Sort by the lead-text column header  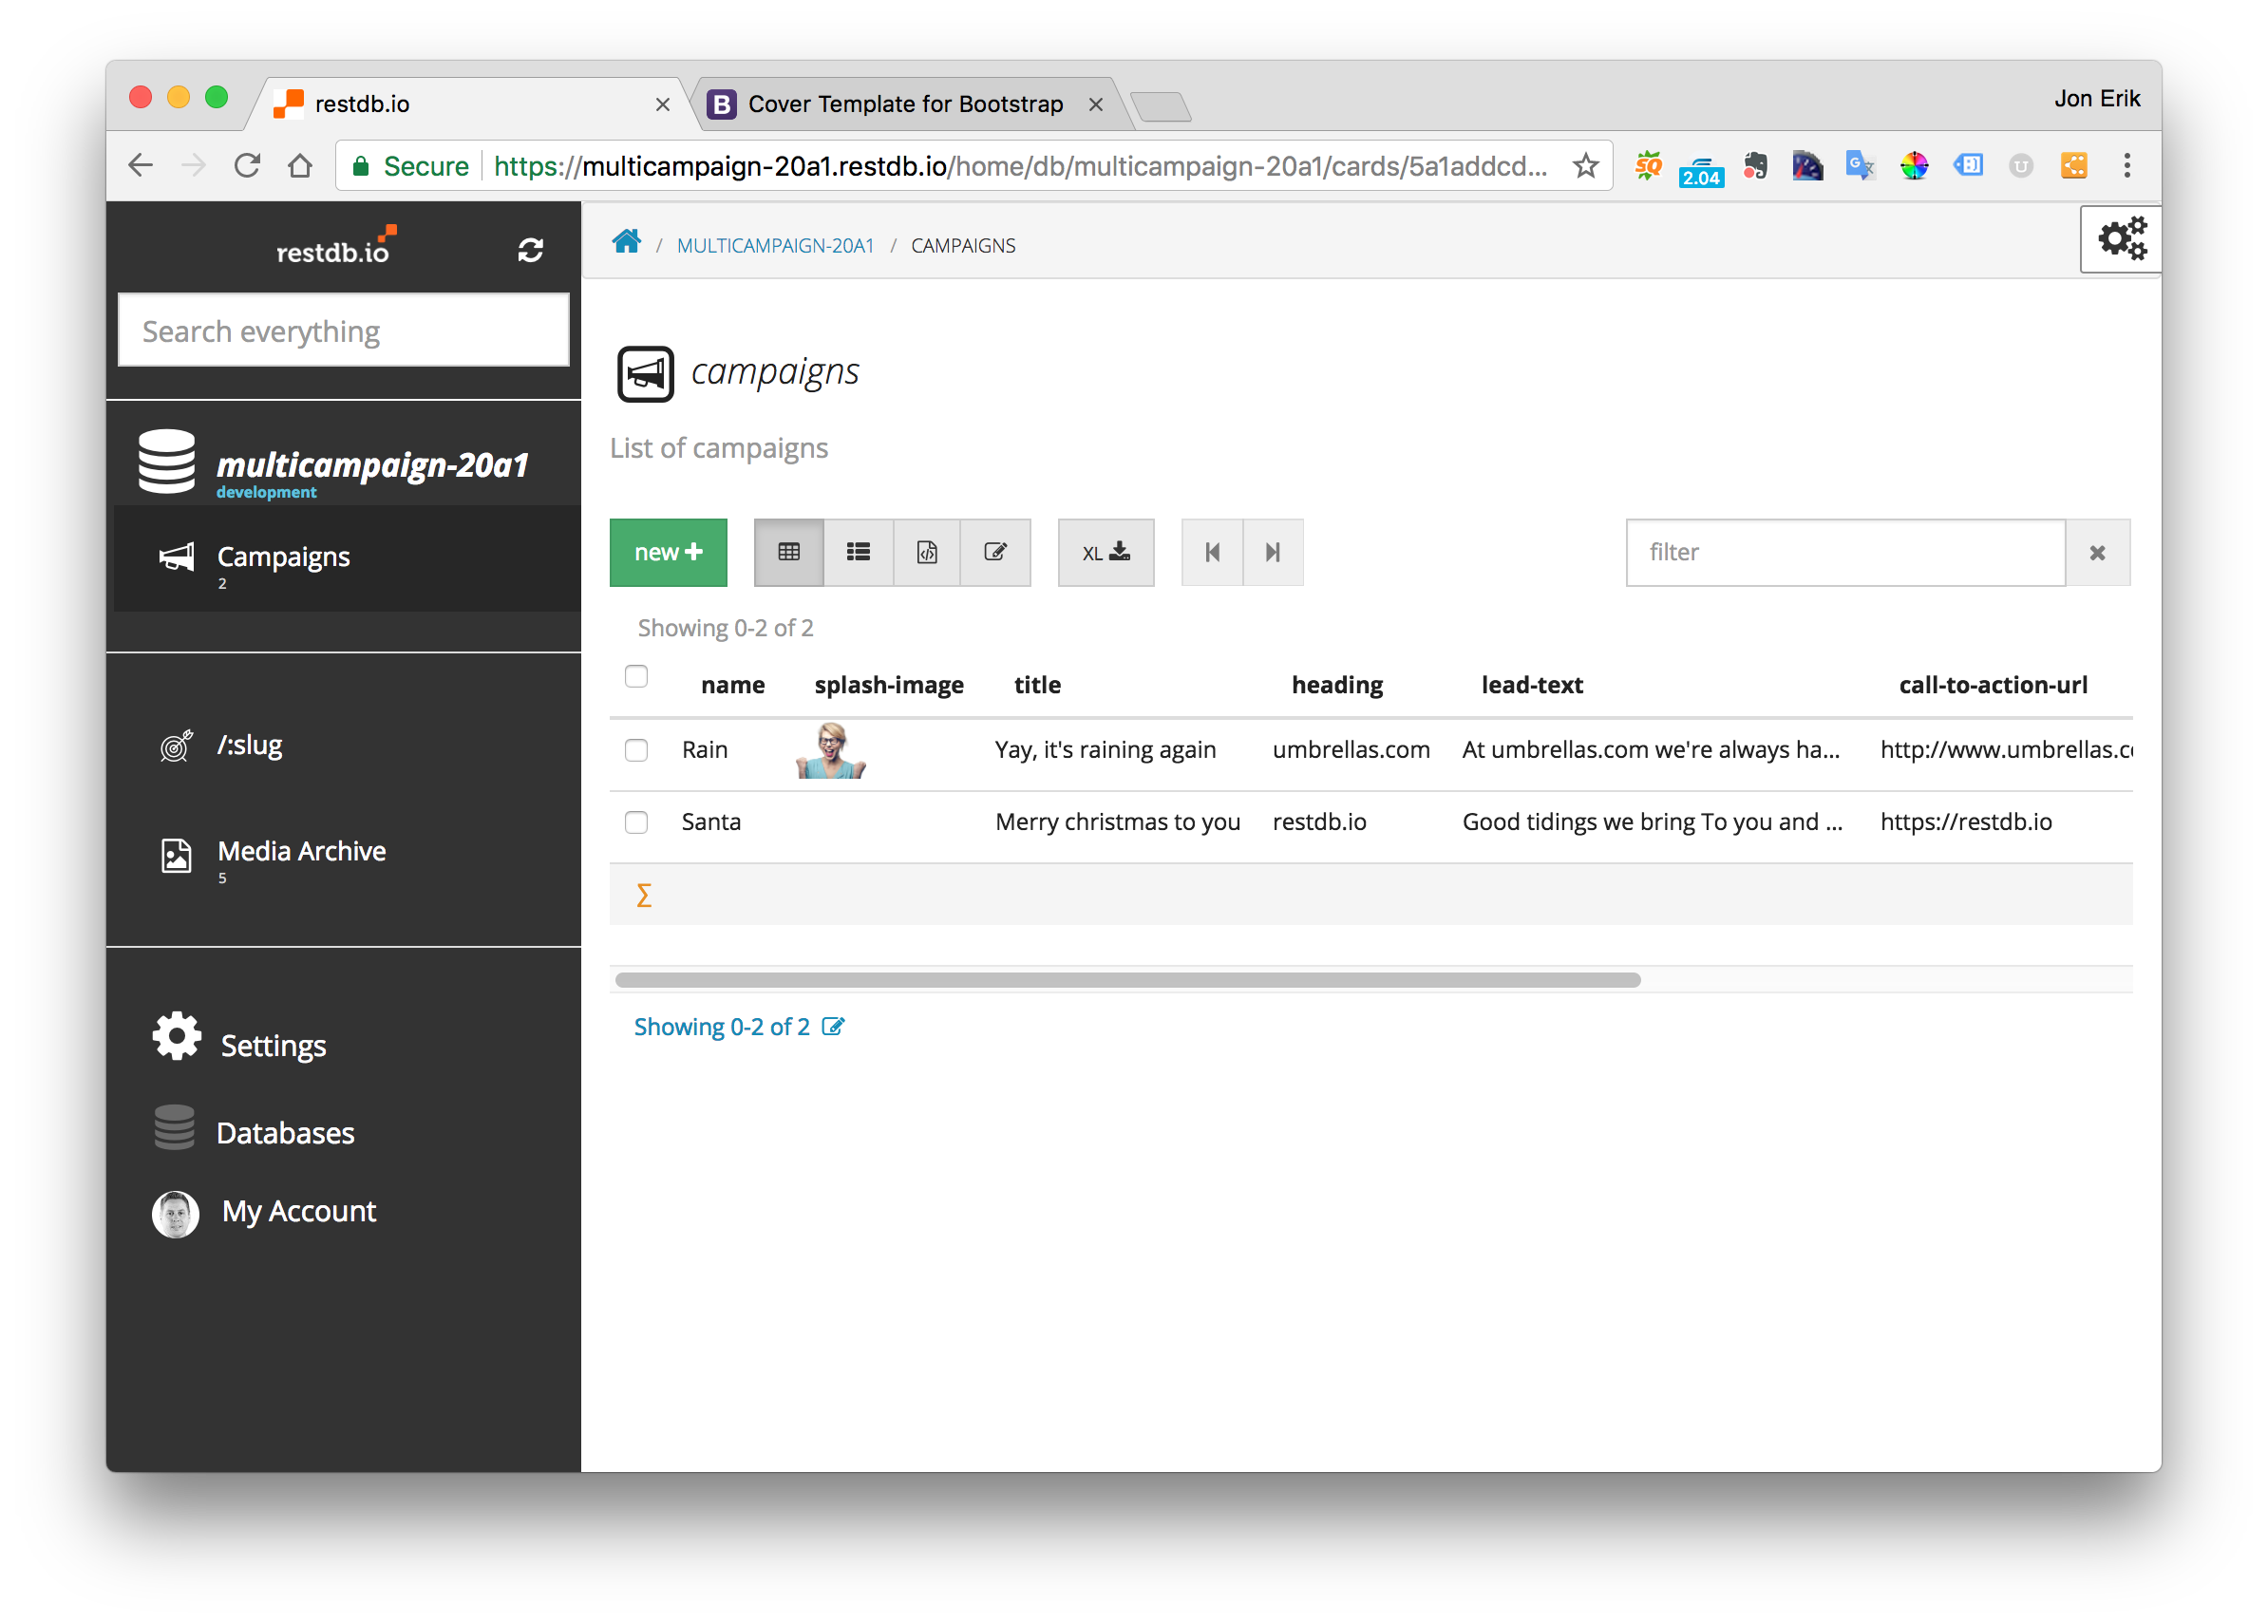coord(1532,685)
